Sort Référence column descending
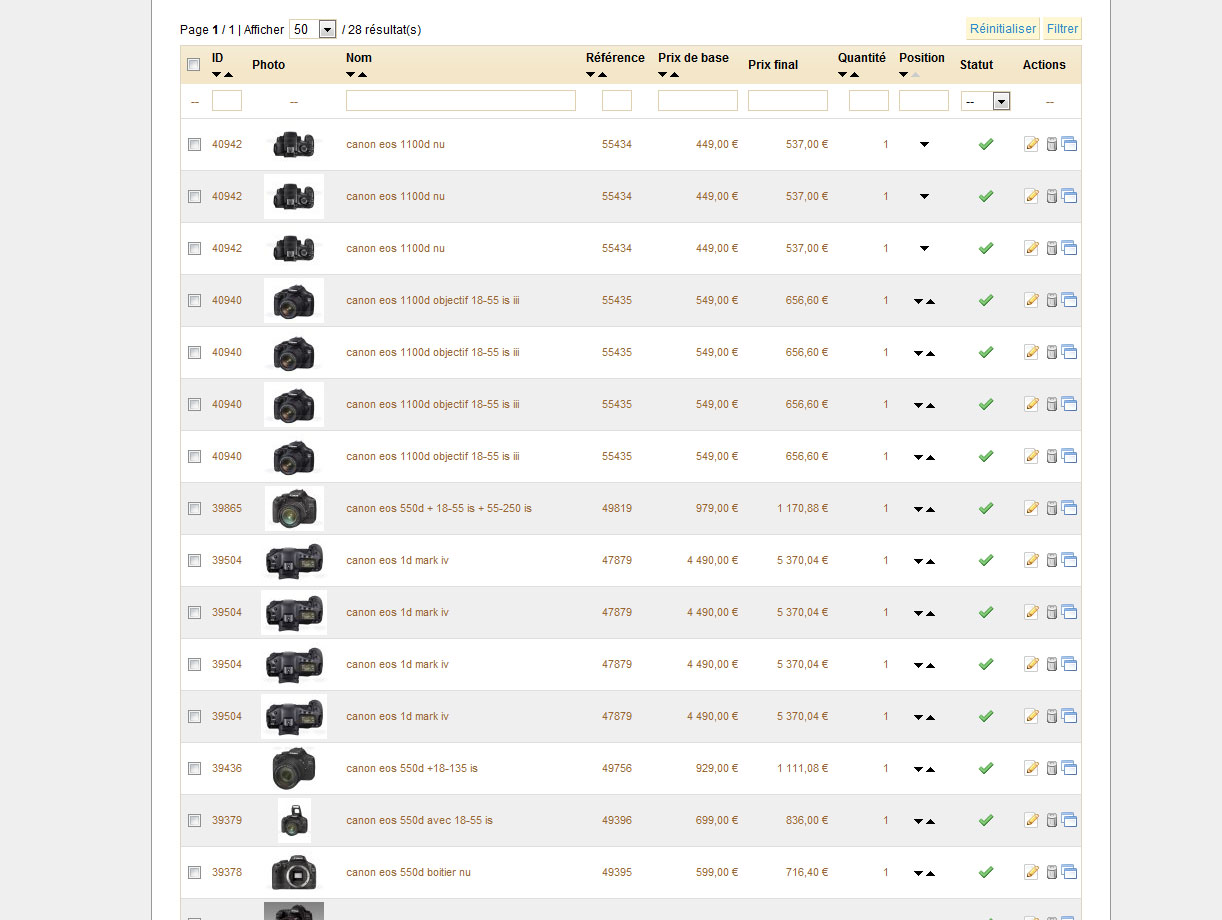This screenshot has width=1222, height=920. (591, 75)
